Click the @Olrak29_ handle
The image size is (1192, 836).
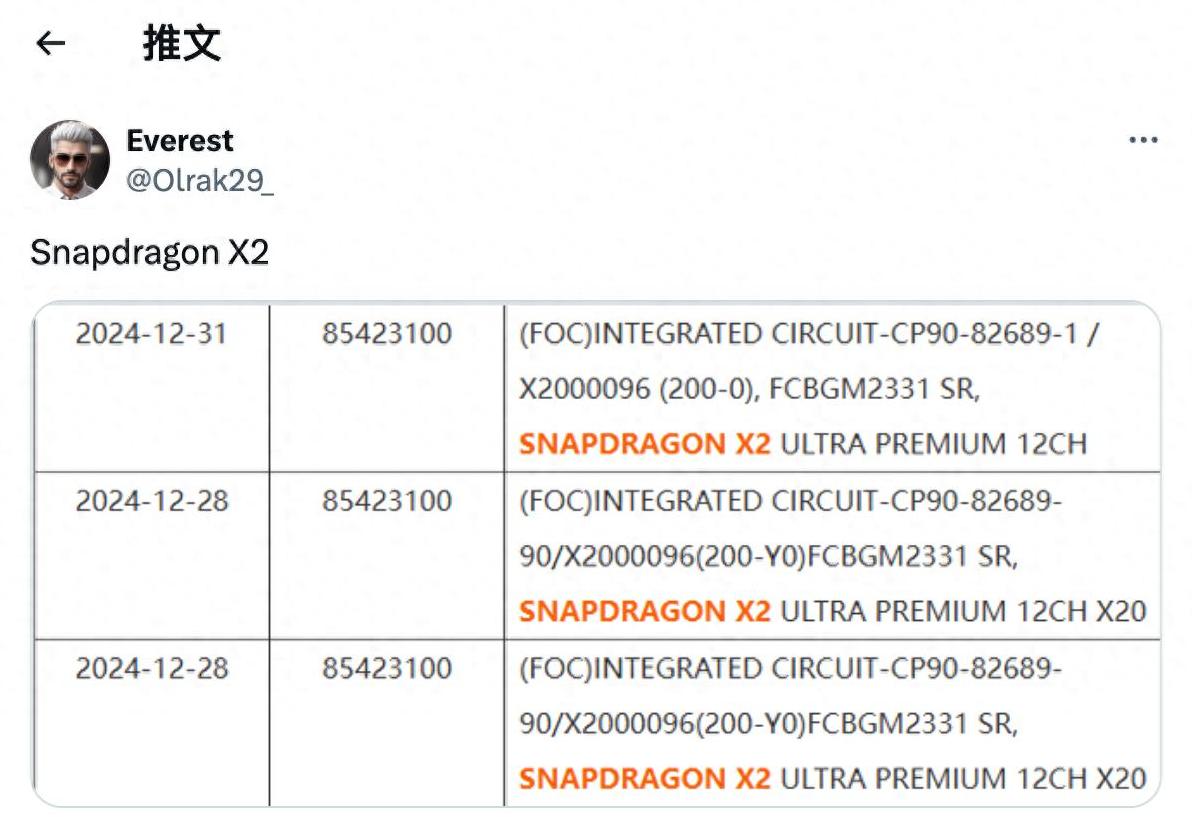199,180
